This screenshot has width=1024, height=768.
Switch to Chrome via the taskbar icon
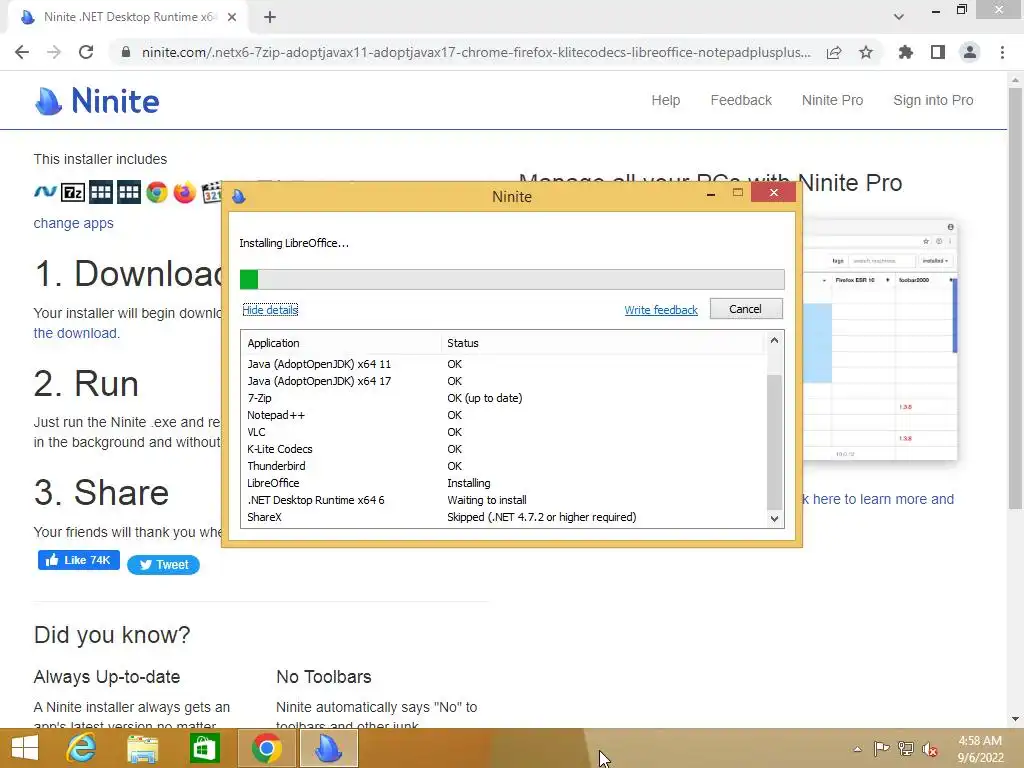click(266, 748)
